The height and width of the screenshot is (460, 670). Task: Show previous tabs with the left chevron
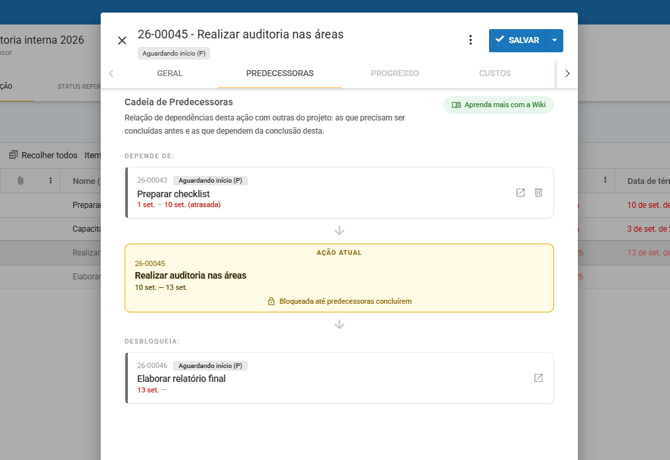click(x=111, y=73)
